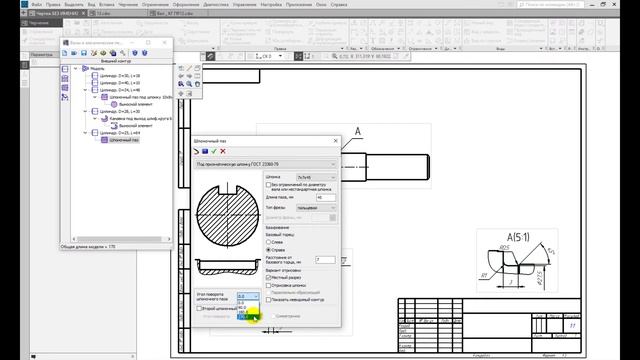Viewport: 640px width, 360px height.
Task: Click the plus new document tab icon
Action: click(24, 13)
